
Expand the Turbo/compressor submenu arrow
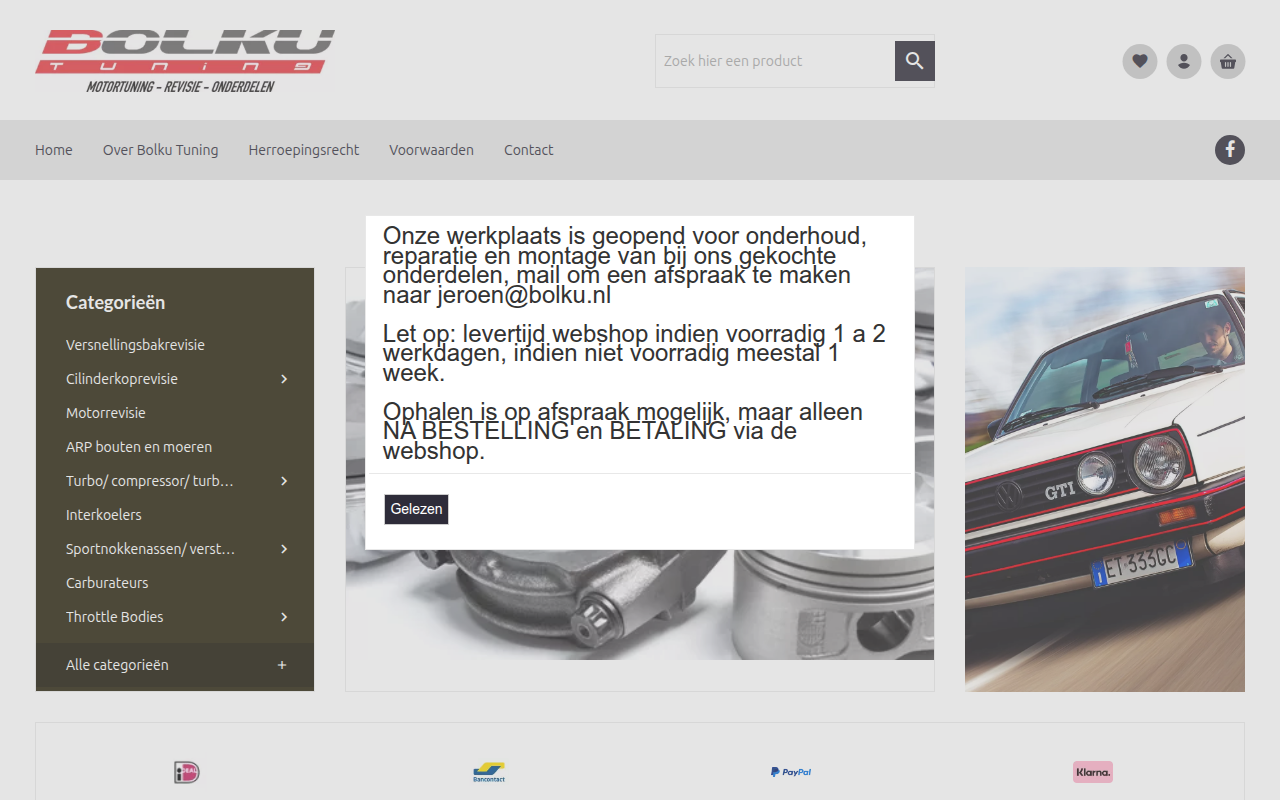284,481
